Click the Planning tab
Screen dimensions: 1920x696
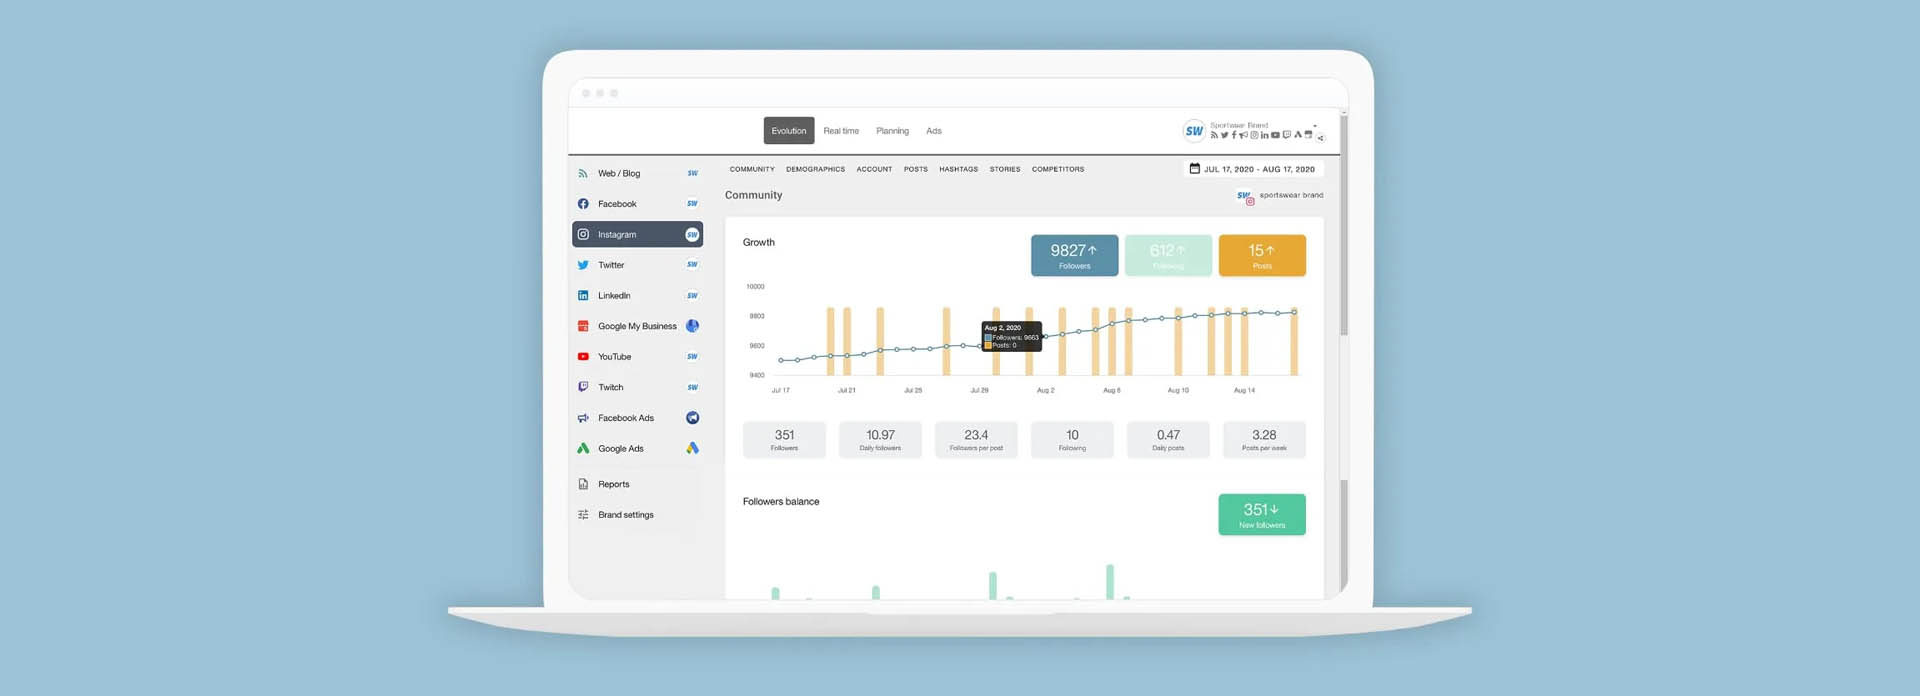[x=892, y=131]
